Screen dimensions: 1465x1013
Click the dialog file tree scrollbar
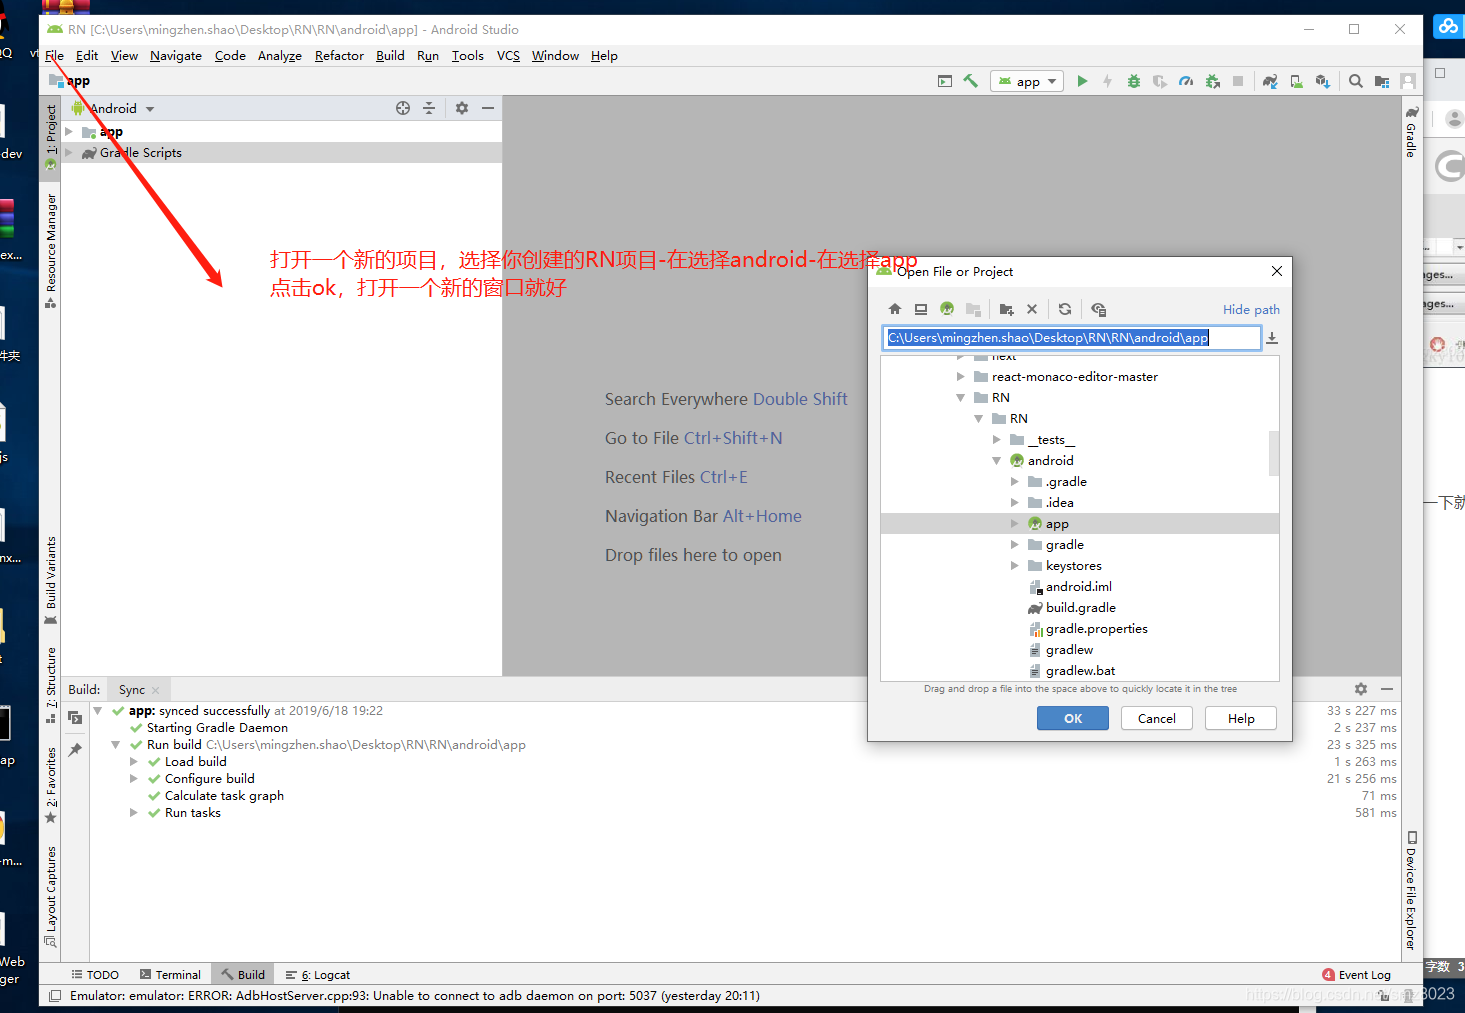pyautogui.click(x=1274, y=453)
